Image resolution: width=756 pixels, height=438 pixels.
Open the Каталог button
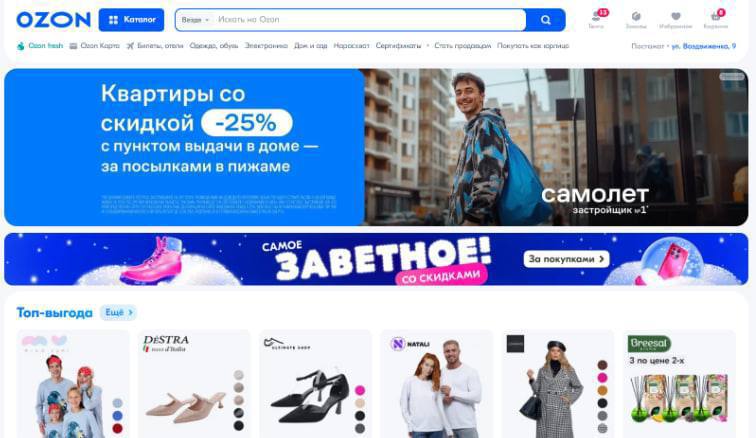tap(131, 20)
